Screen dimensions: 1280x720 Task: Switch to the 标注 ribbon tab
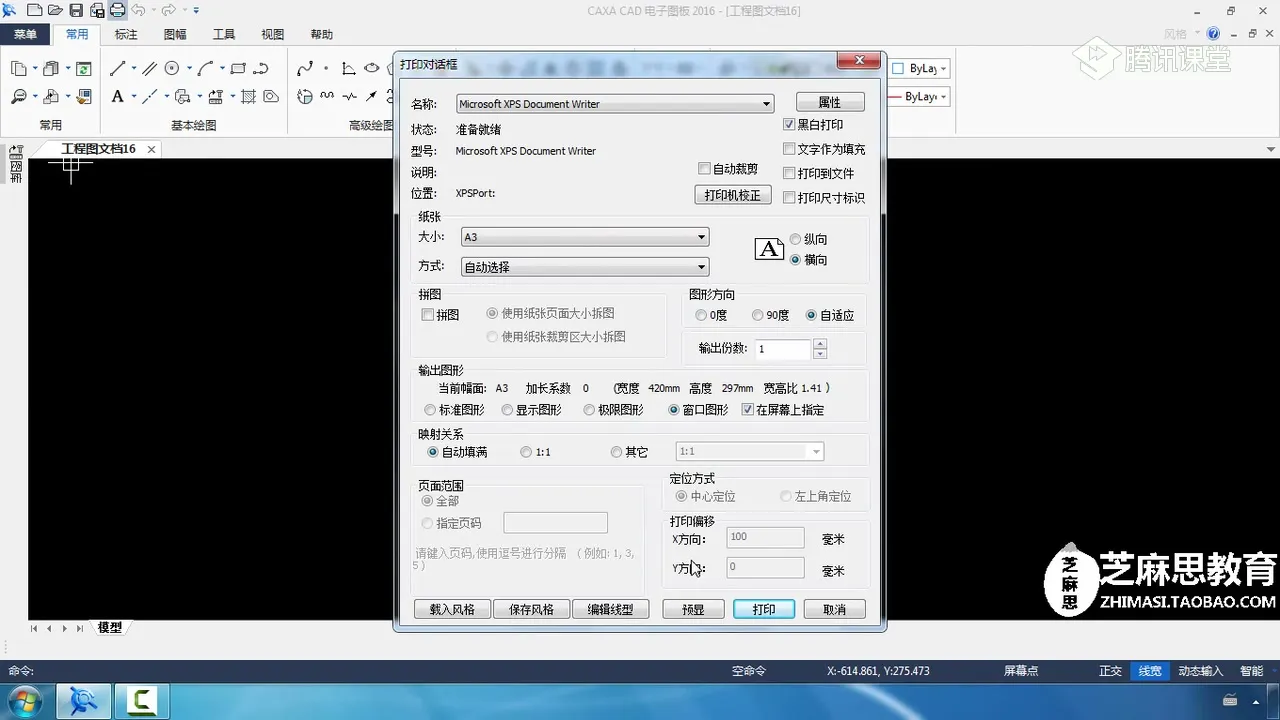click(x=124, y=33)
